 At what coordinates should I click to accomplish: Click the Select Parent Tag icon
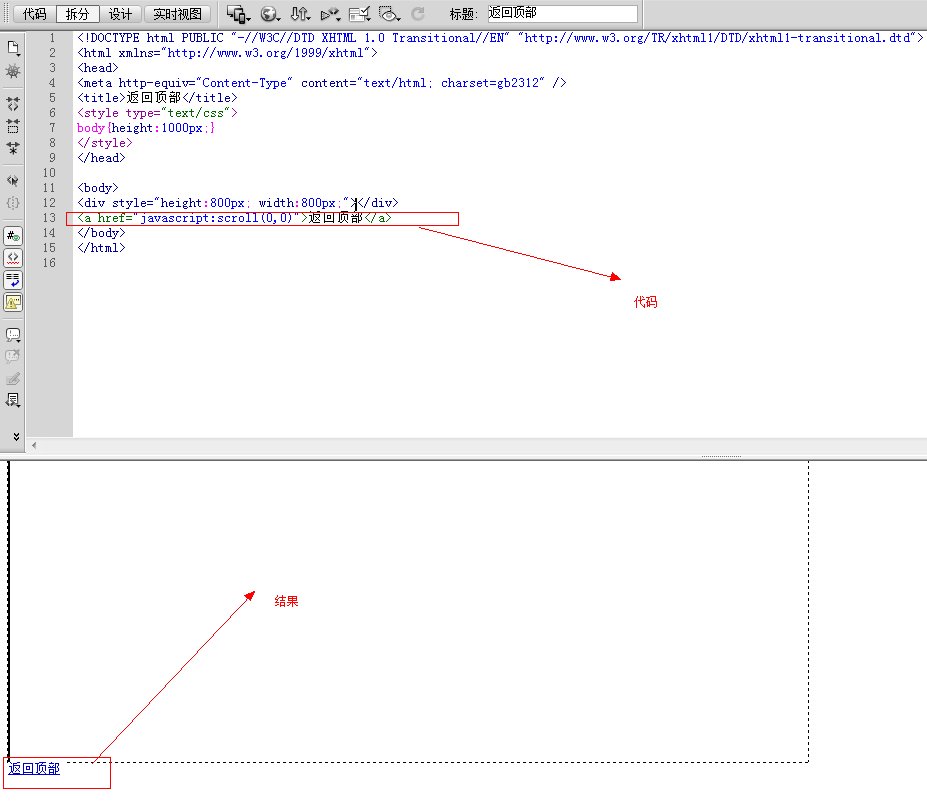(13, 180)
